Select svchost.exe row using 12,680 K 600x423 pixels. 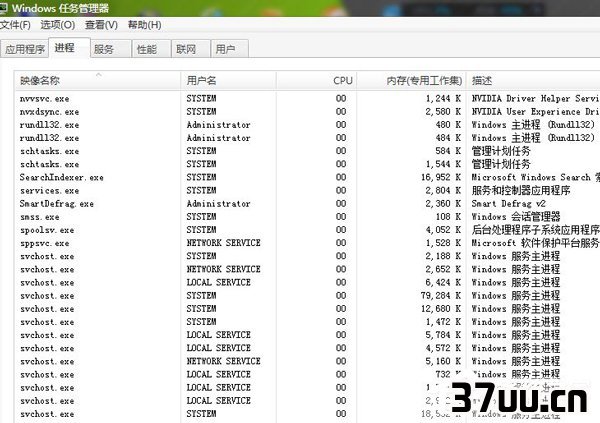coord(308,309)
